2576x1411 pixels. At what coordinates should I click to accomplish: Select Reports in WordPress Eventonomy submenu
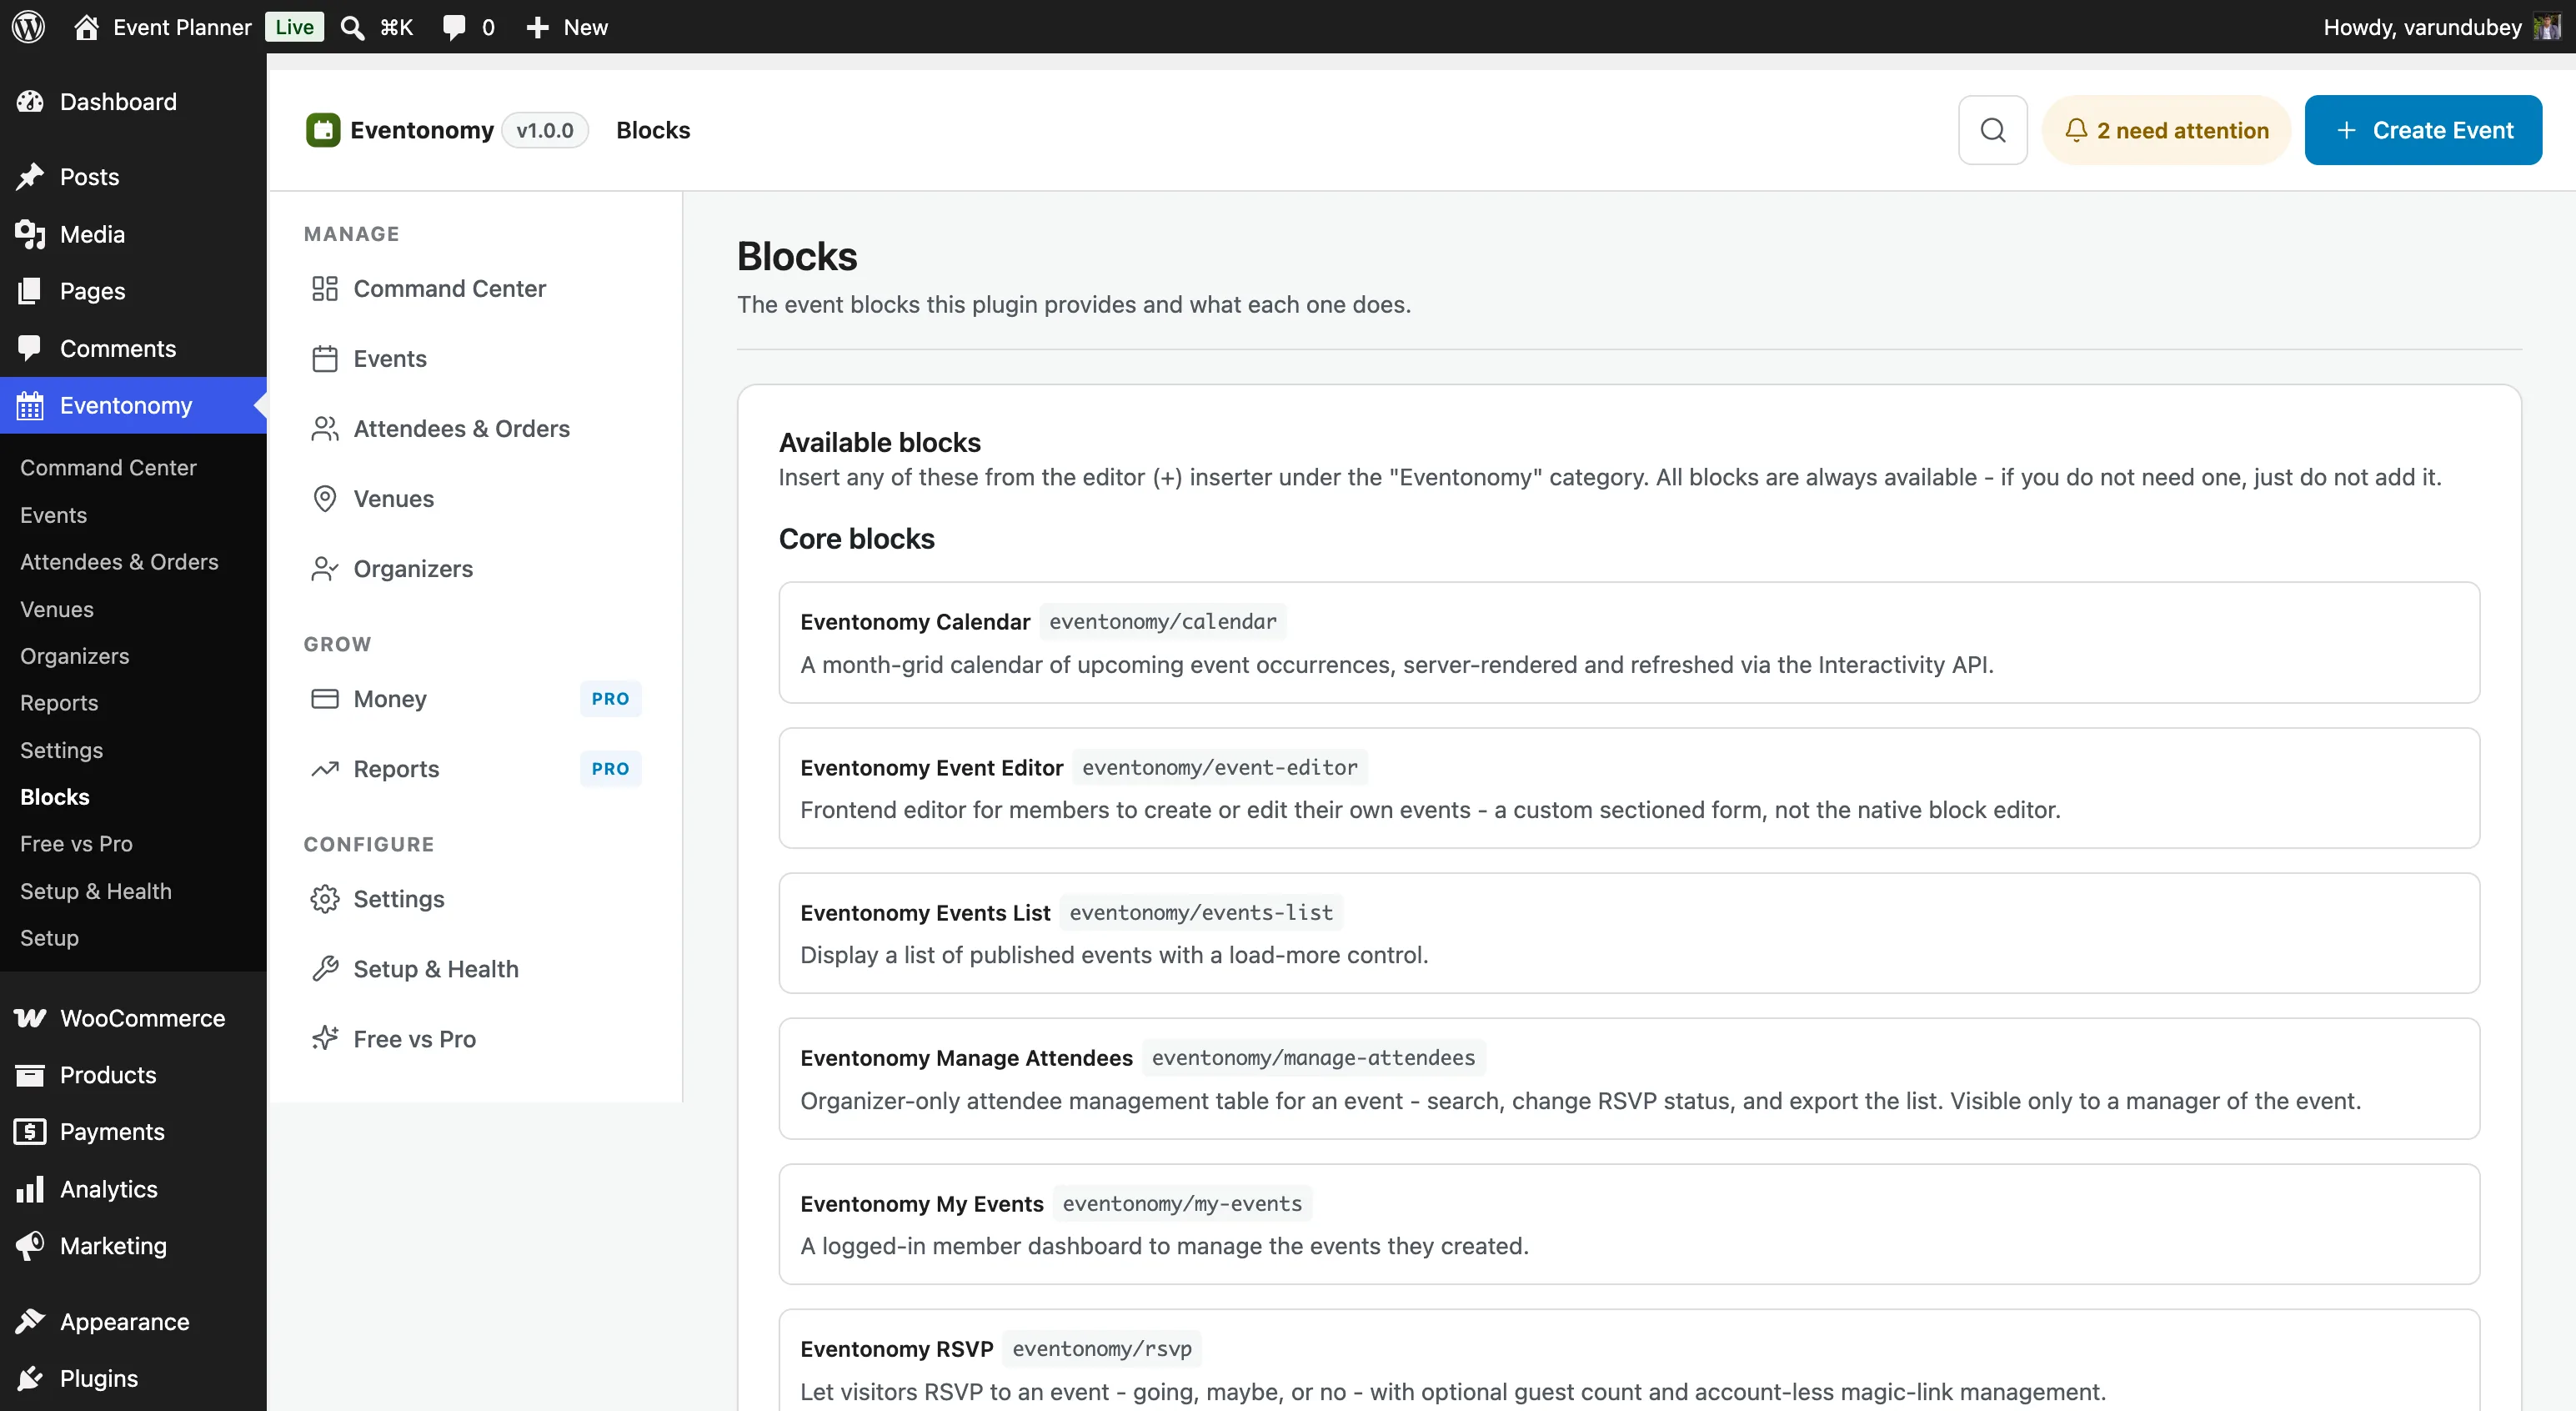pyautogui.click(x=59, y=703)
